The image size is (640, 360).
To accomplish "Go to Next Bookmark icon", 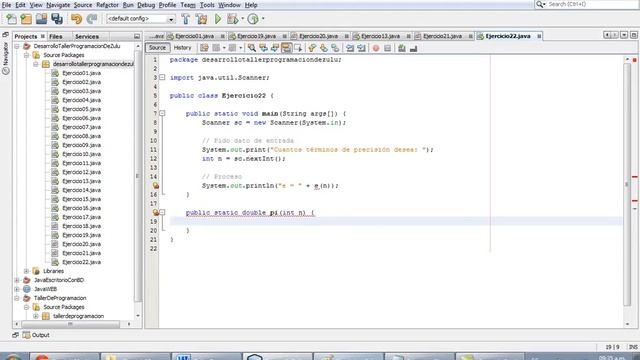I will [x=324, y=48].
